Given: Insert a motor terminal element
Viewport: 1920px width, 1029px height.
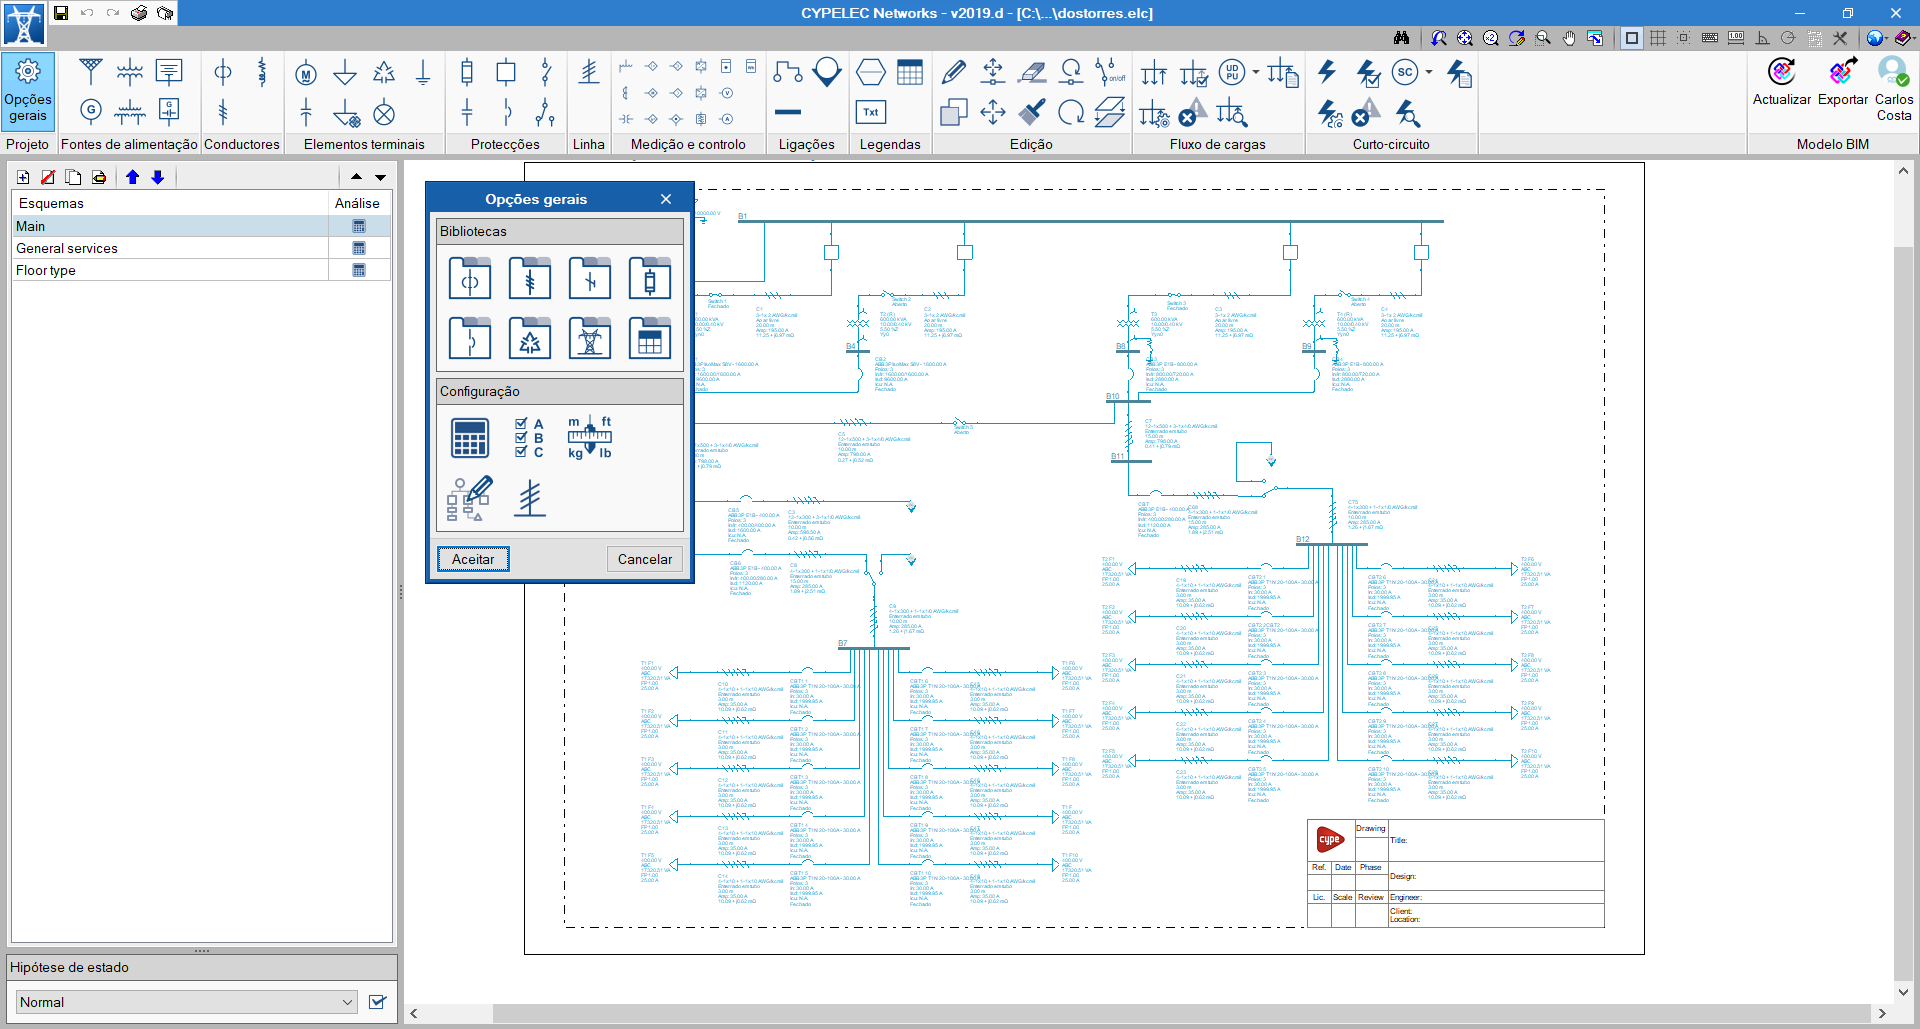Looking at the screenshot, I should coord(306,73).
